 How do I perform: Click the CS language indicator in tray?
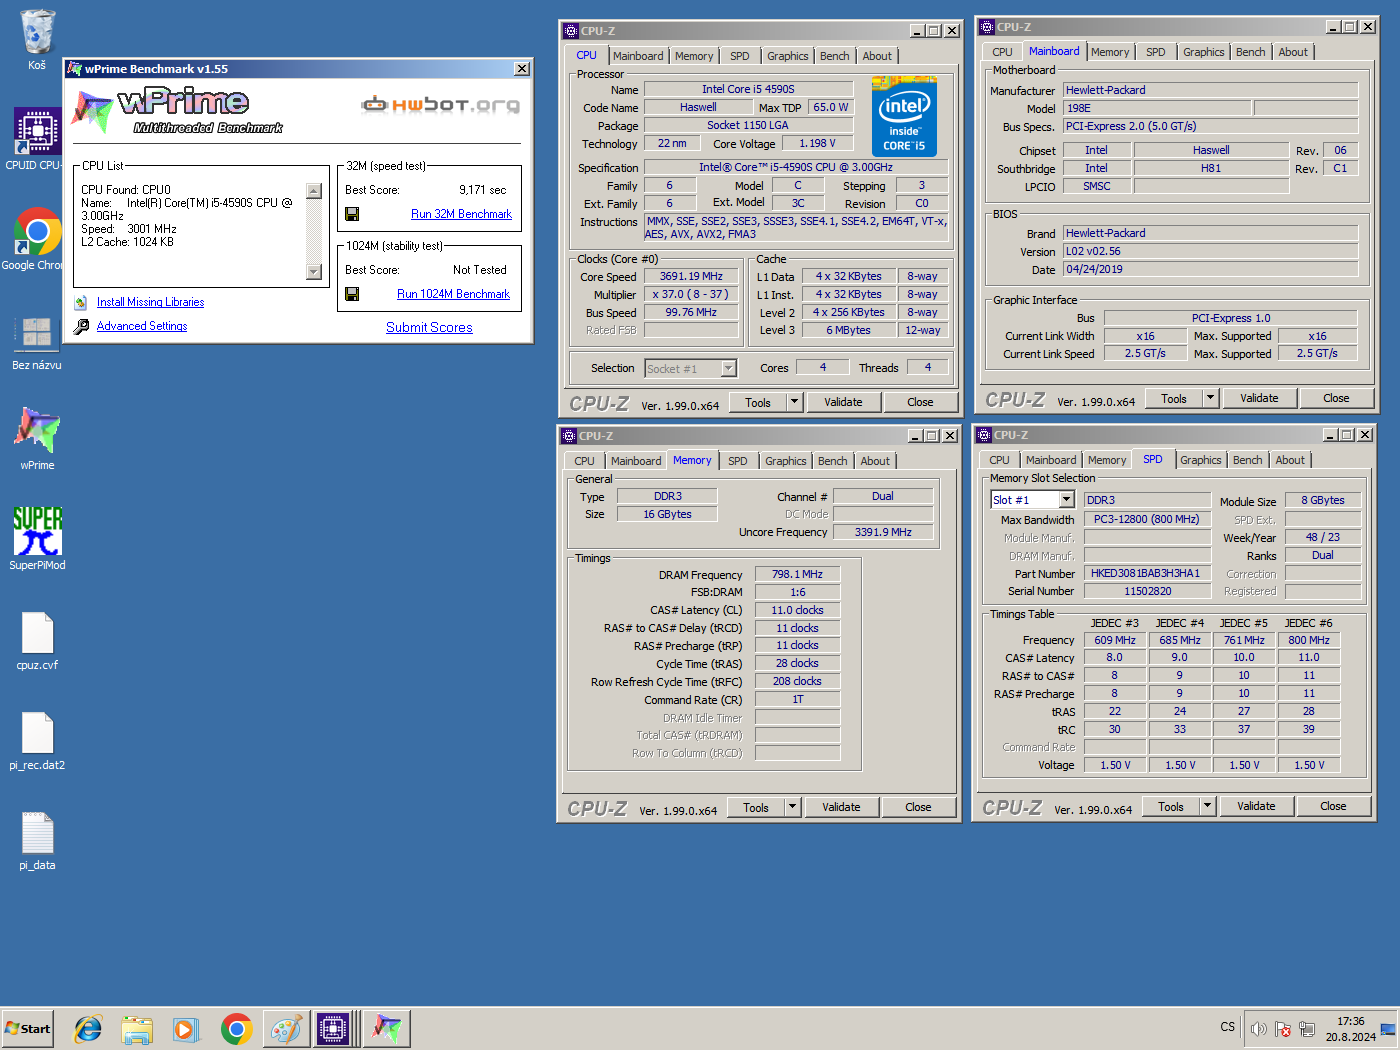coord(1227,1027)
